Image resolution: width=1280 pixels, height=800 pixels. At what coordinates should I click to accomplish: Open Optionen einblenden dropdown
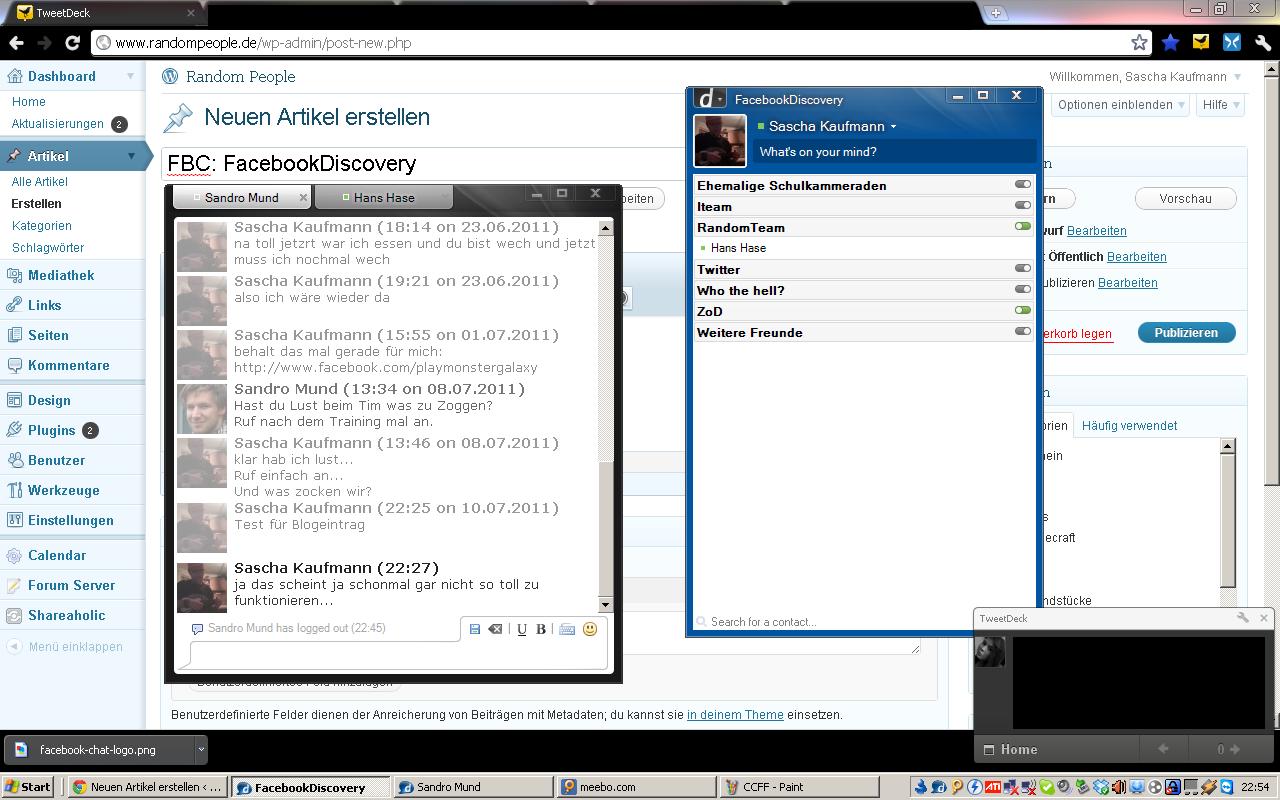point(1120,104)
